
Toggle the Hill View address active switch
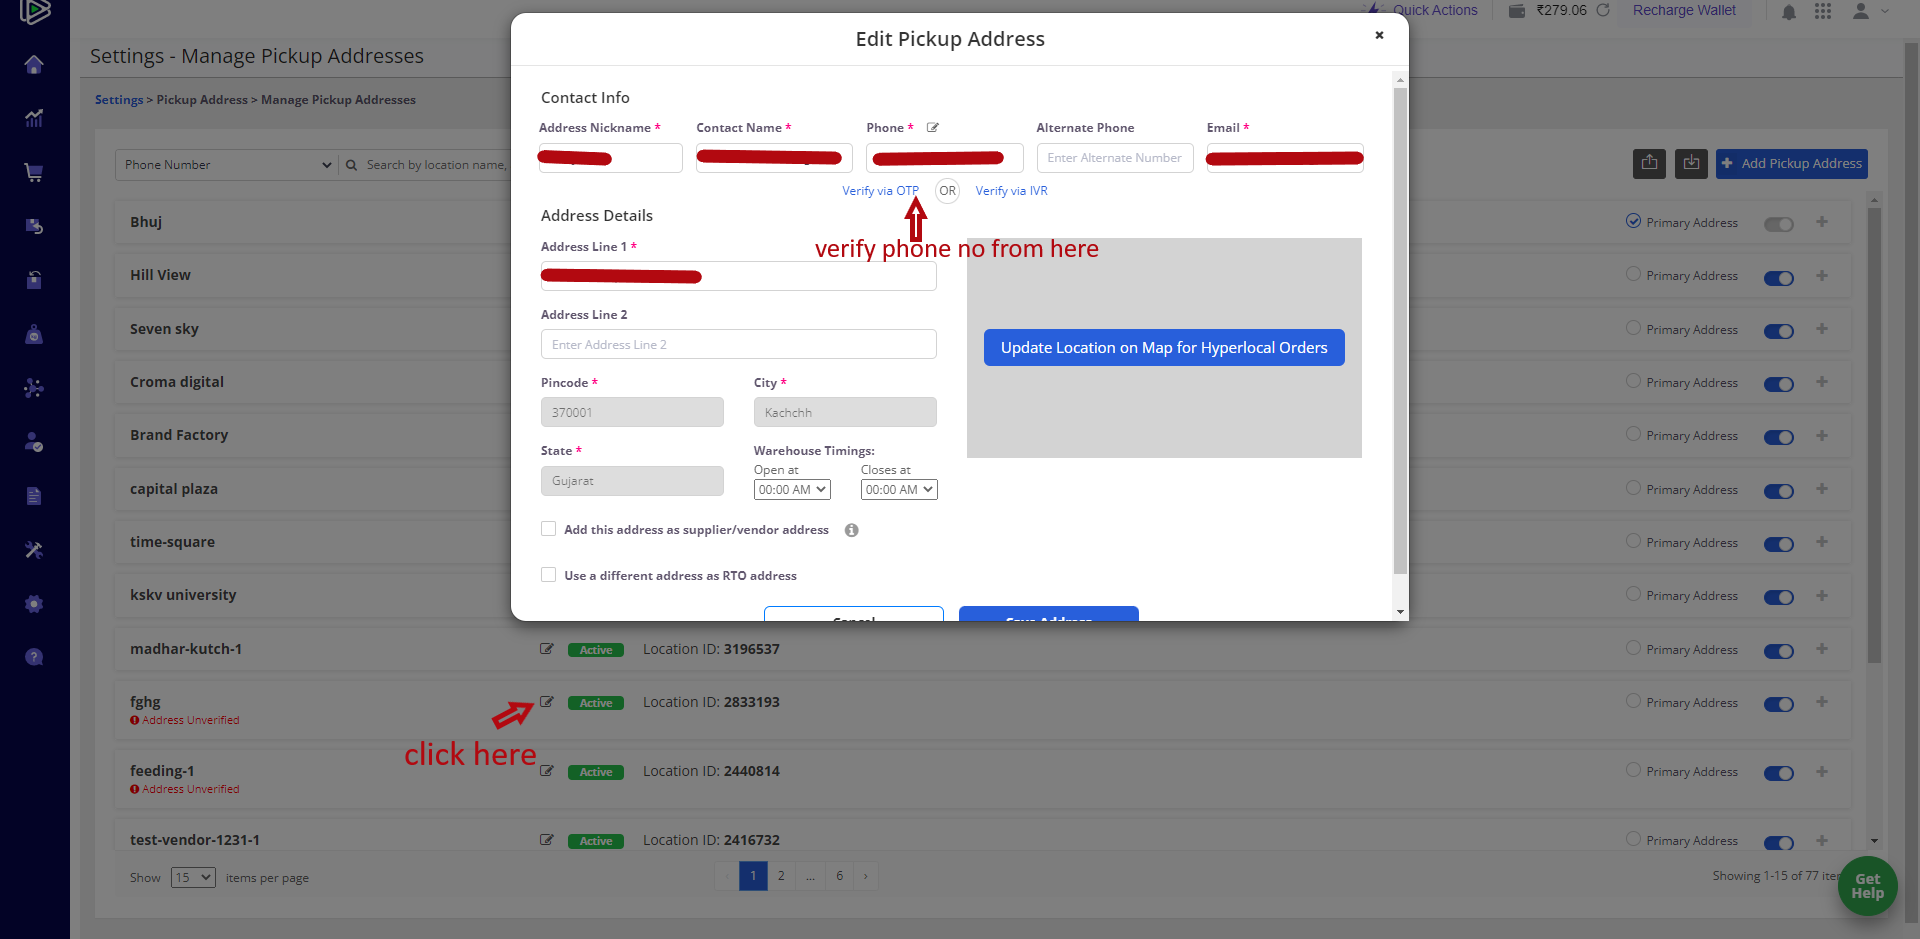click(1778, 278)
